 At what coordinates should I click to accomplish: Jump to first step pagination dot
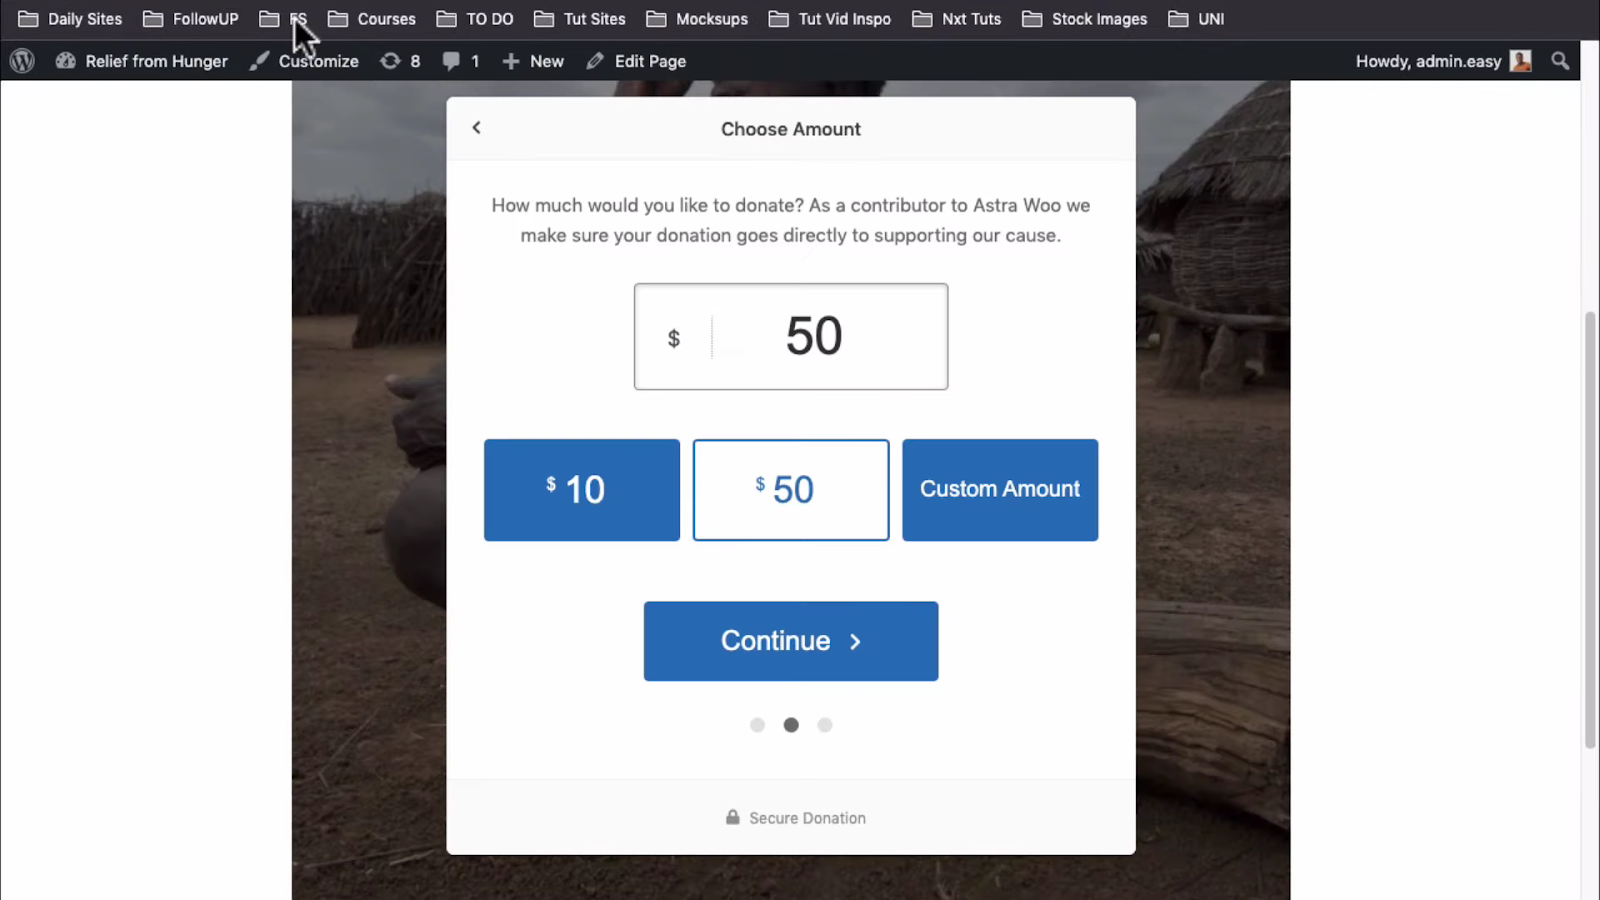click(x=757, y=725)
